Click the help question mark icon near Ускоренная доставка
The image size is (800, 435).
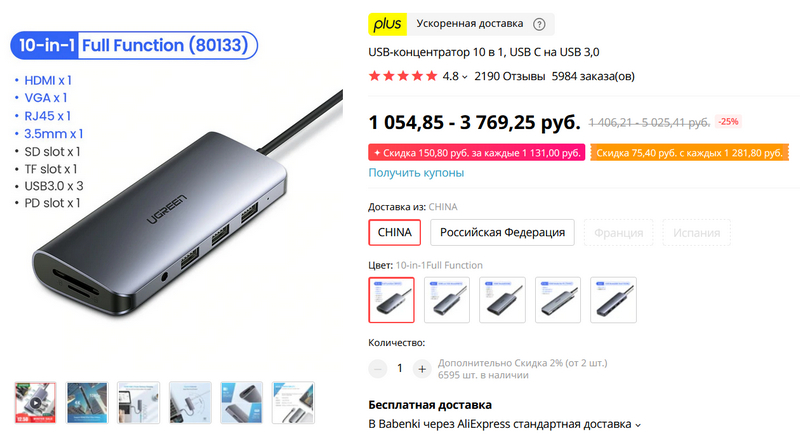coord(539,24)
